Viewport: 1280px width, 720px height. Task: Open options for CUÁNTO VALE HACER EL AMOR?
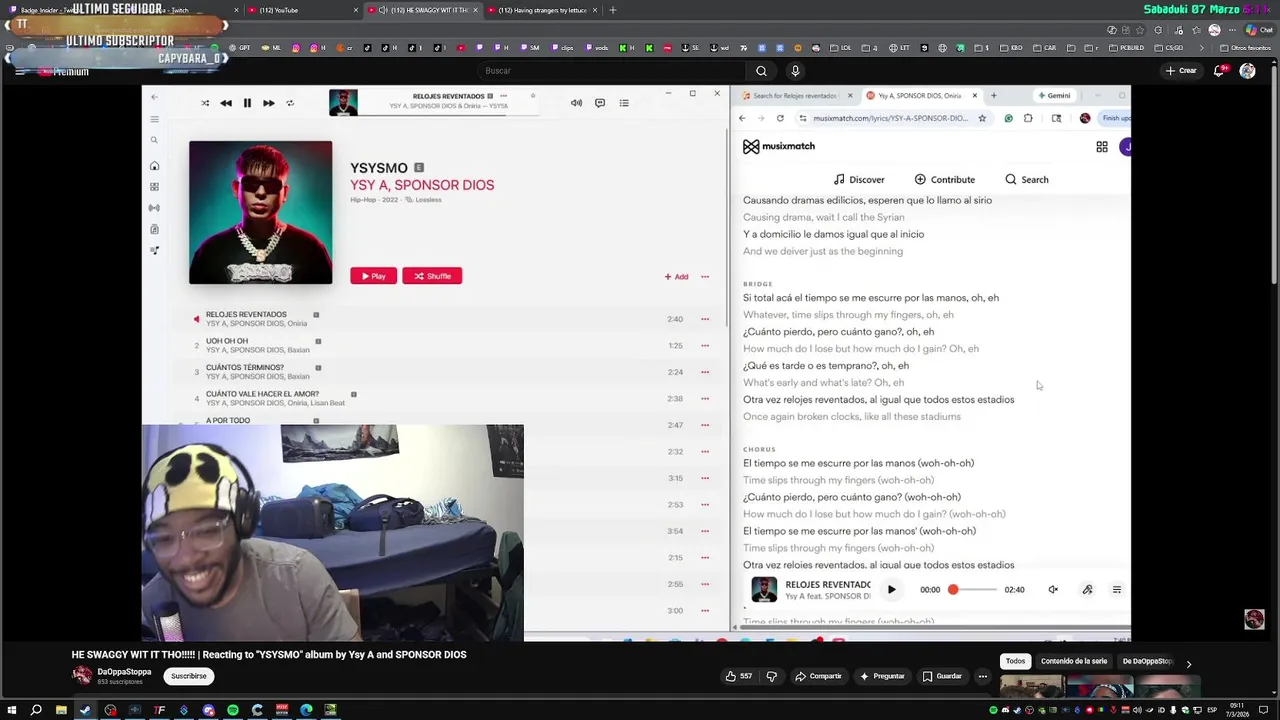coord(705,399)
